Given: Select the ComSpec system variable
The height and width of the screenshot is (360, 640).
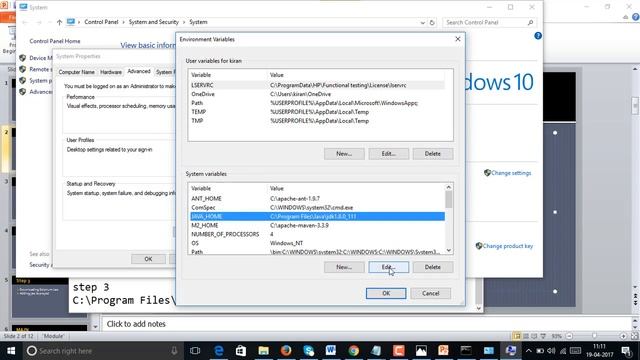Looking at the screenshot, I should pos(318,207).
